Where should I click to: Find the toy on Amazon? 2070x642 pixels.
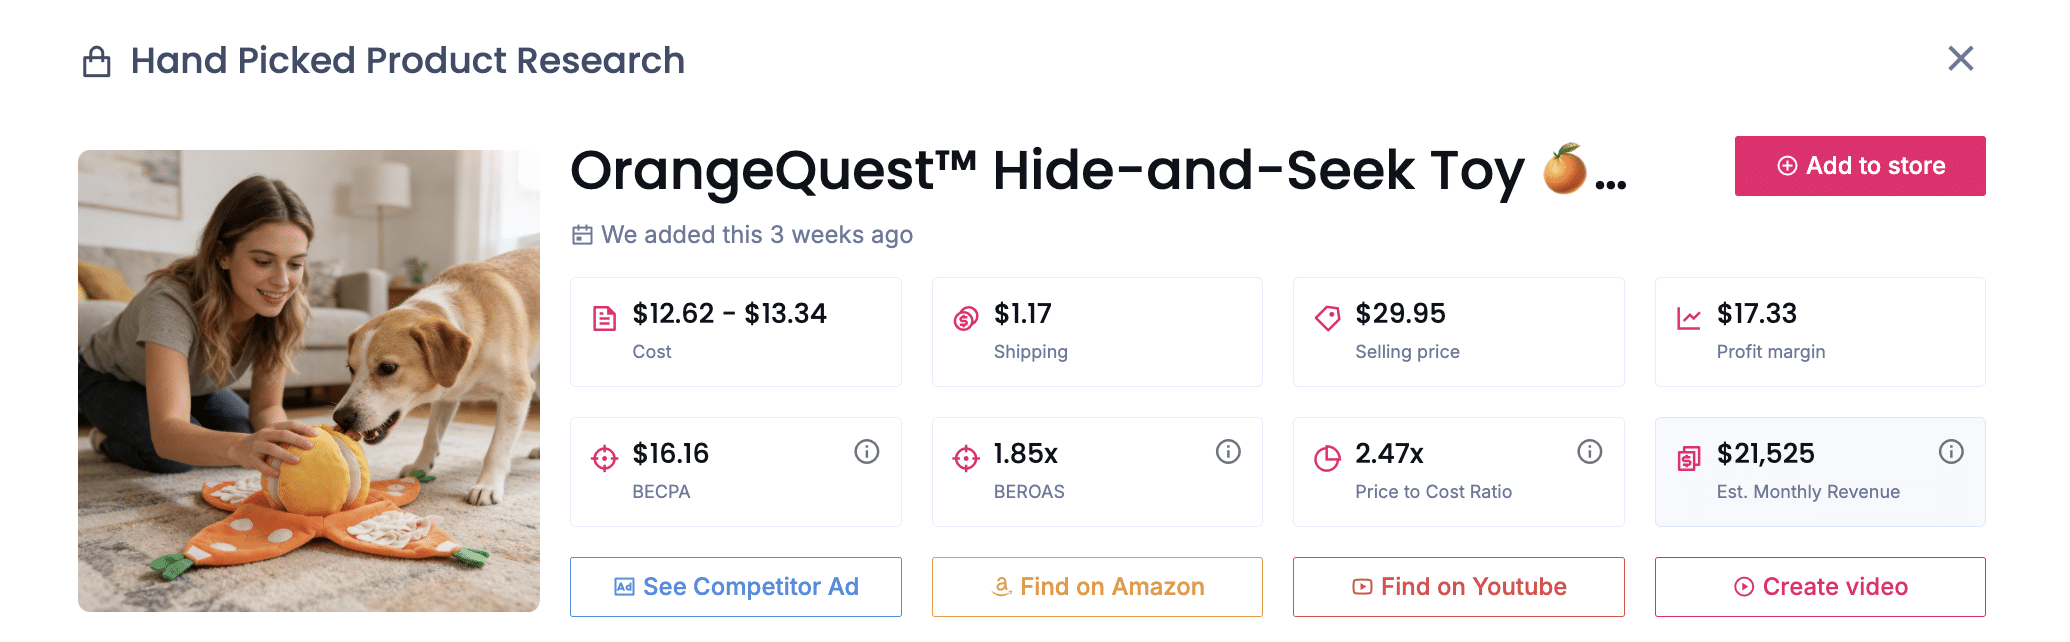[1097, 587]
